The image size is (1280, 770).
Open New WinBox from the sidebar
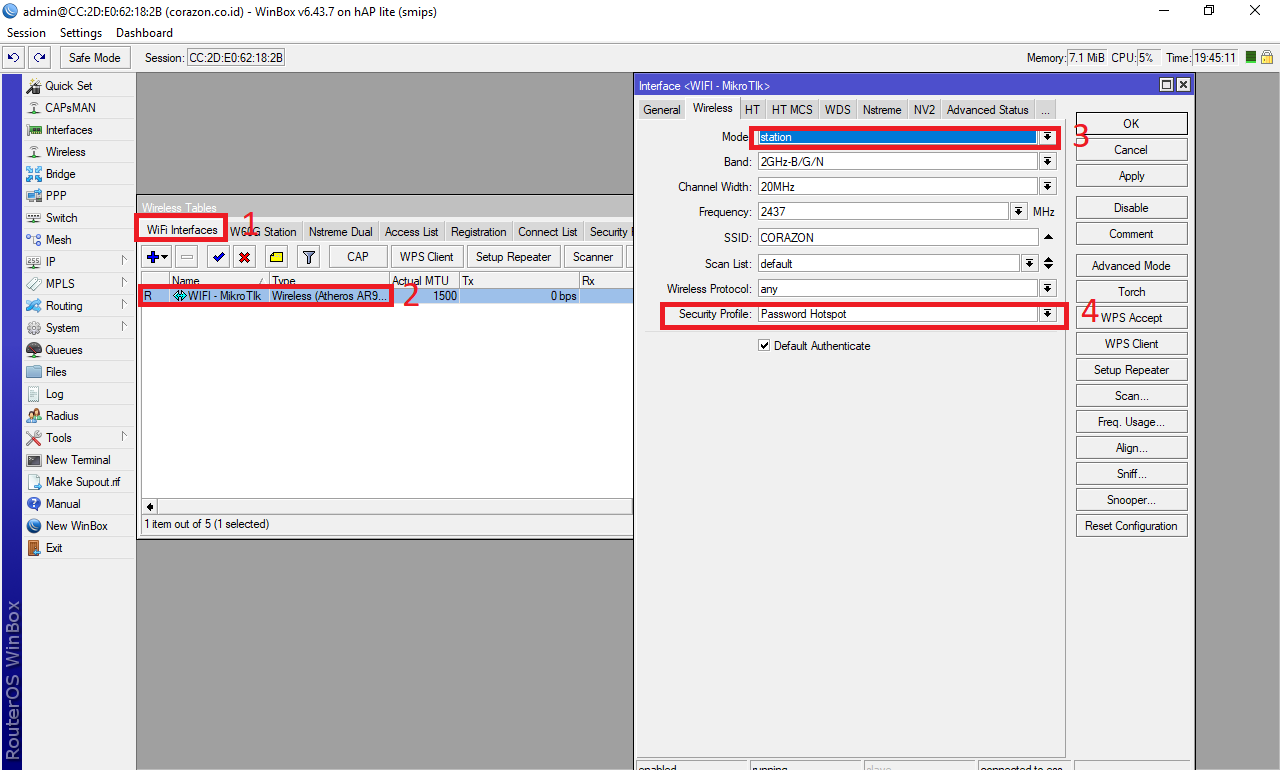[76, 526]
